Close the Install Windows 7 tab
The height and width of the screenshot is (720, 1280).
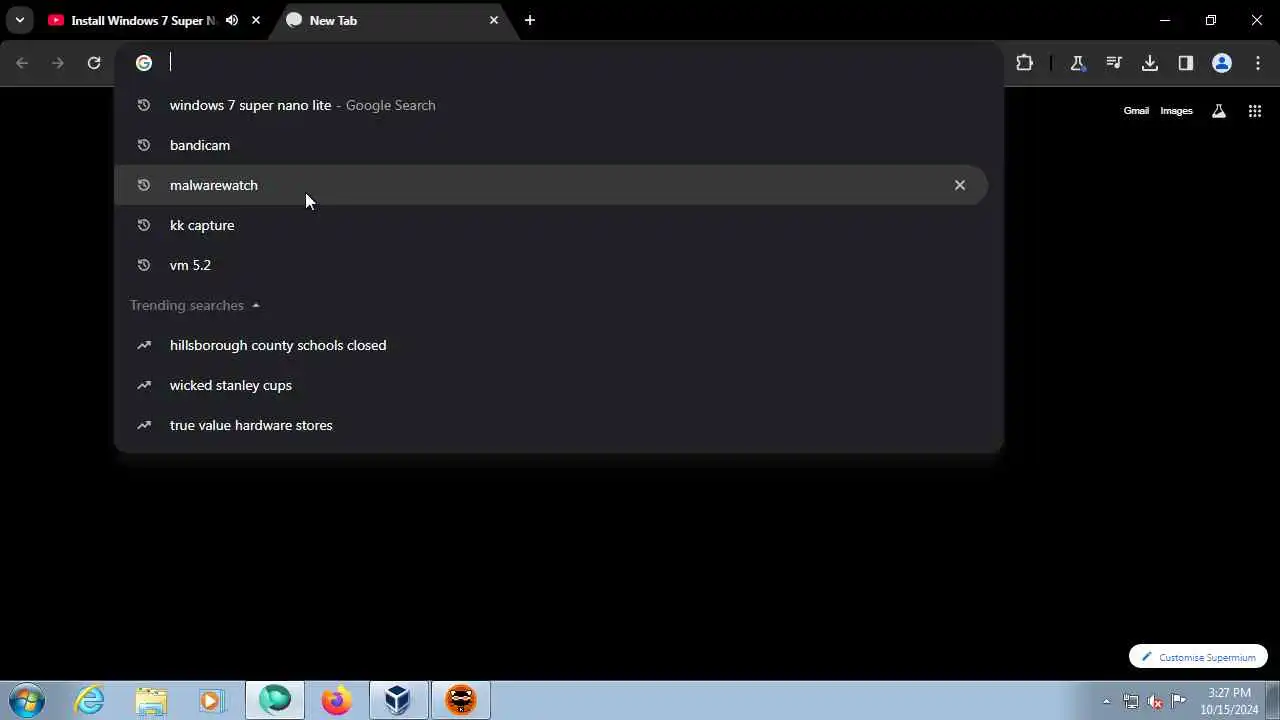pos(256,20)
